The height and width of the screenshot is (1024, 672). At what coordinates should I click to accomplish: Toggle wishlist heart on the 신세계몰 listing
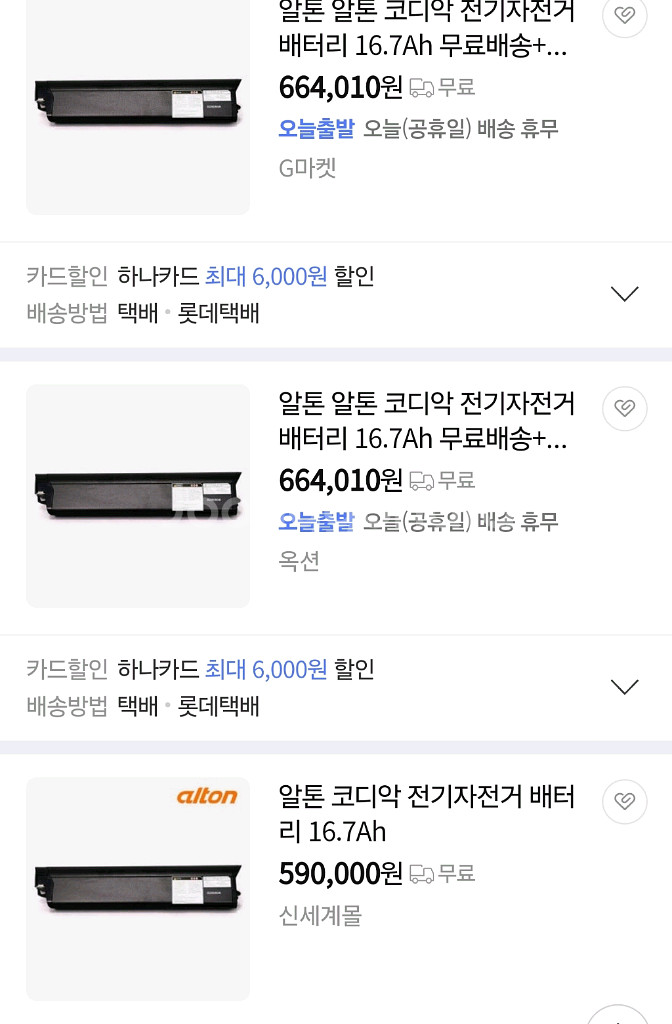(625, 801)
